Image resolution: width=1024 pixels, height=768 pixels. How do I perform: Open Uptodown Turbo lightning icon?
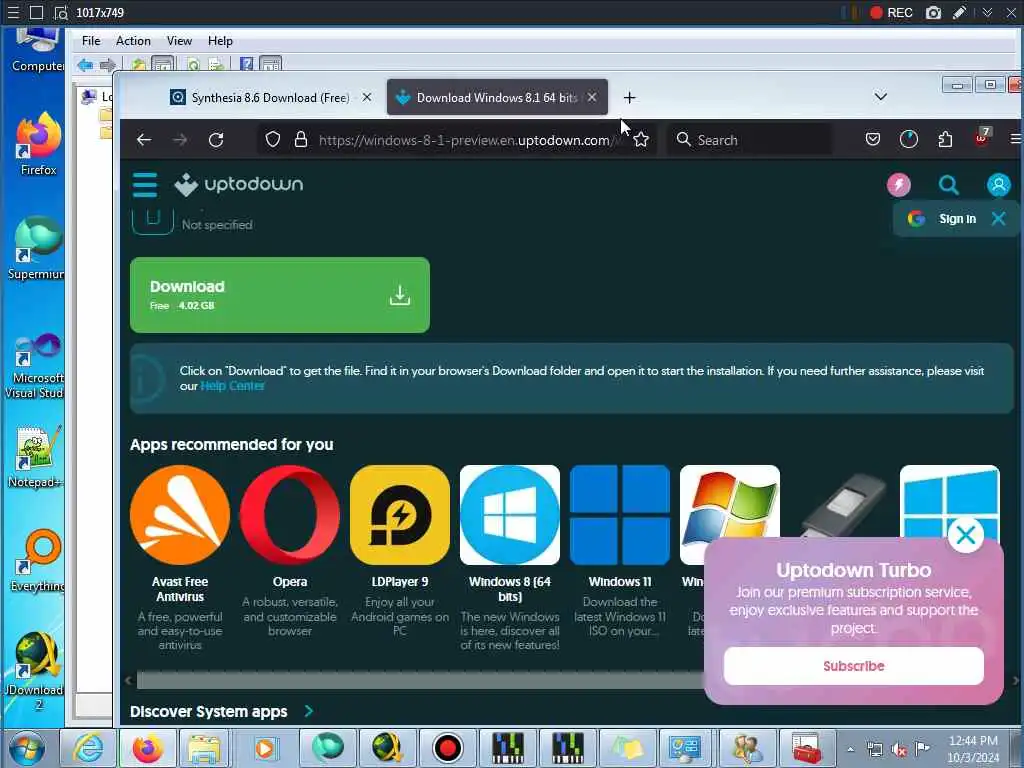[899, 185]
